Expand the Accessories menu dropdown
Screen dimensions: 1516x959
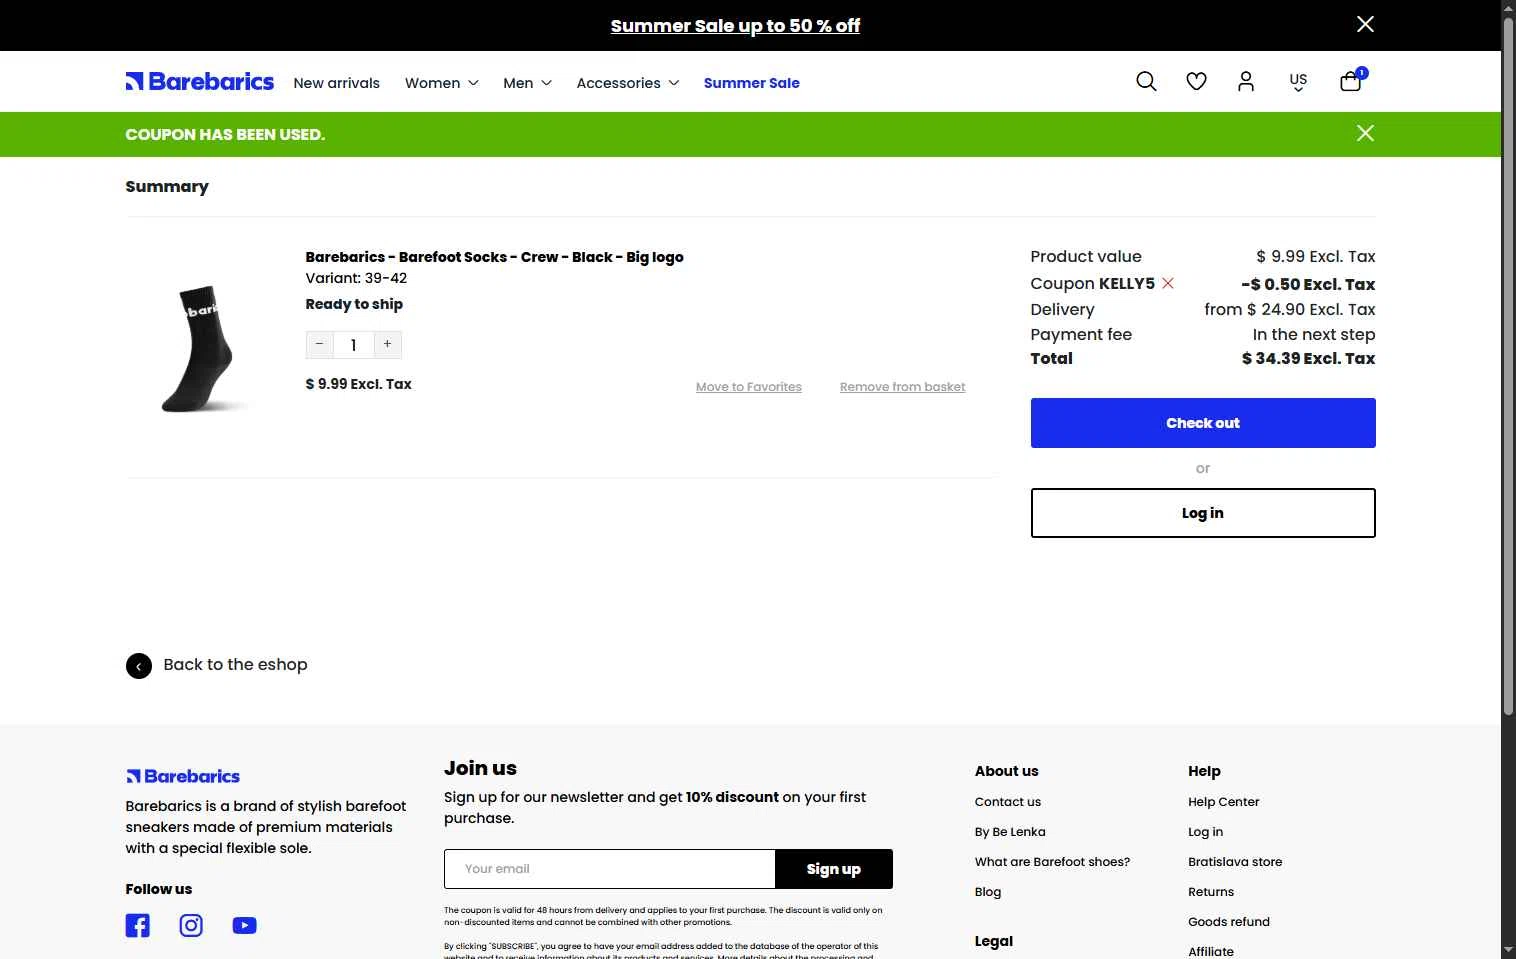click(628, 83)
